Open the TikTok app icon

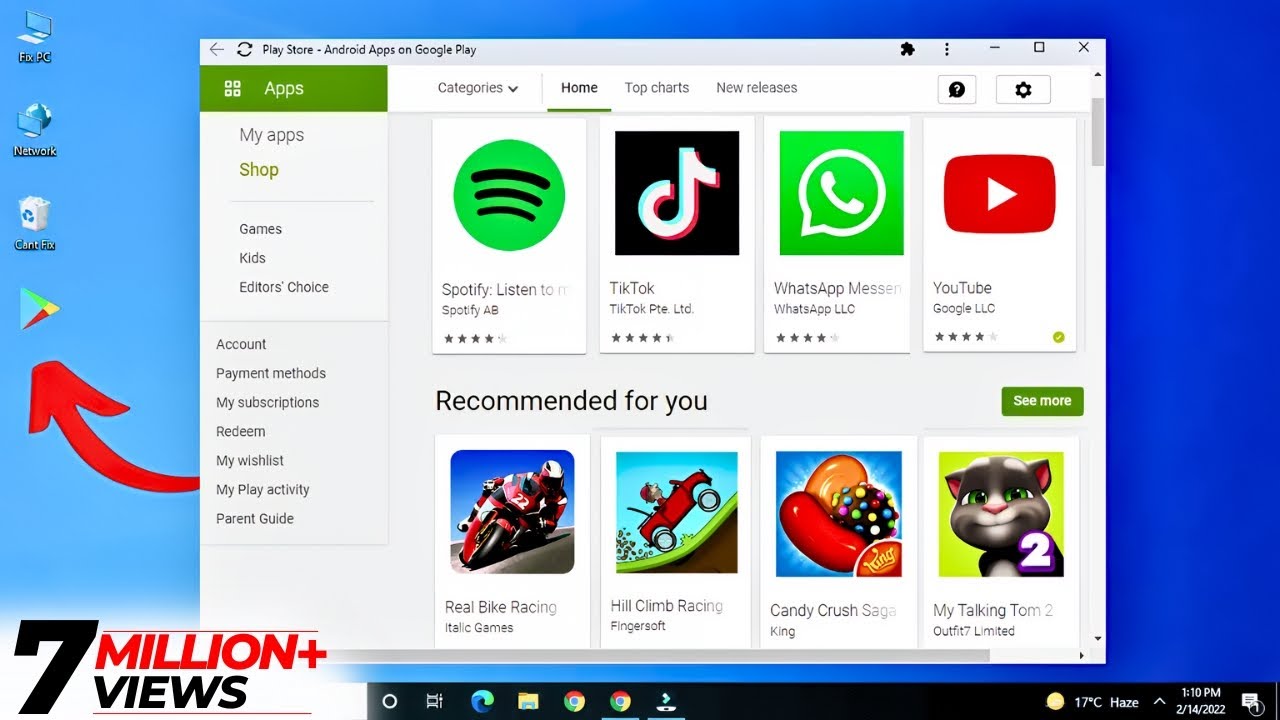click(677, 193)
